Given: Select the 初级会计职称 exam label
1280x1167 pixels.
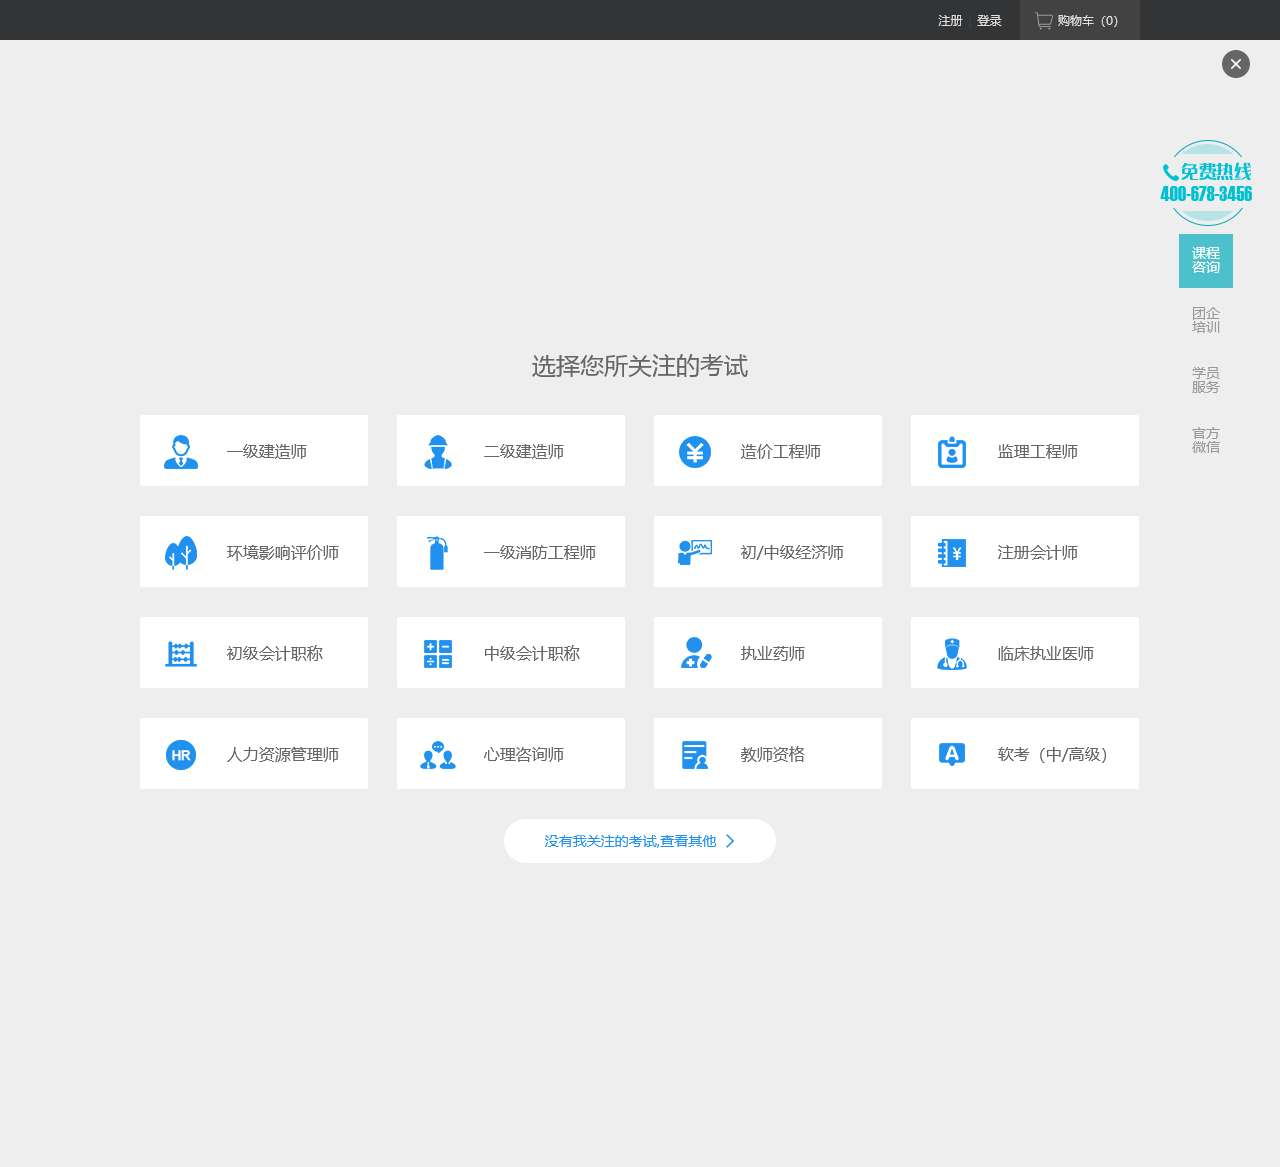Looking at the screenshot, I should [x=275, y=654].
